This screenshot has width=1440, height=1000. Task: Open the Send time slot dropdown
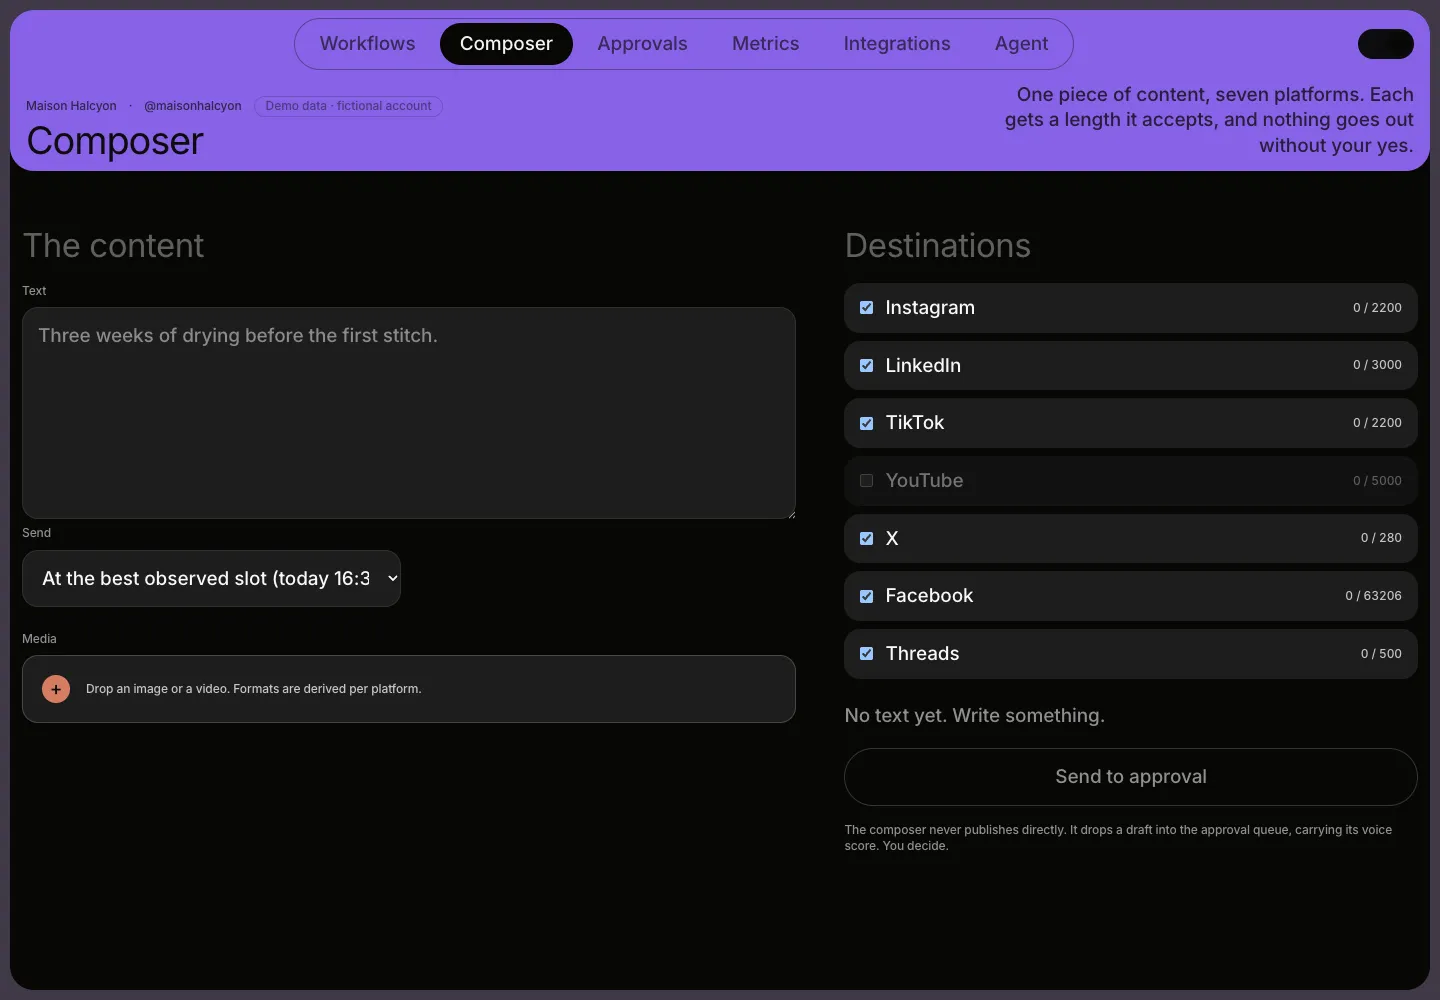pyautogui.click(x=211, y=578)
